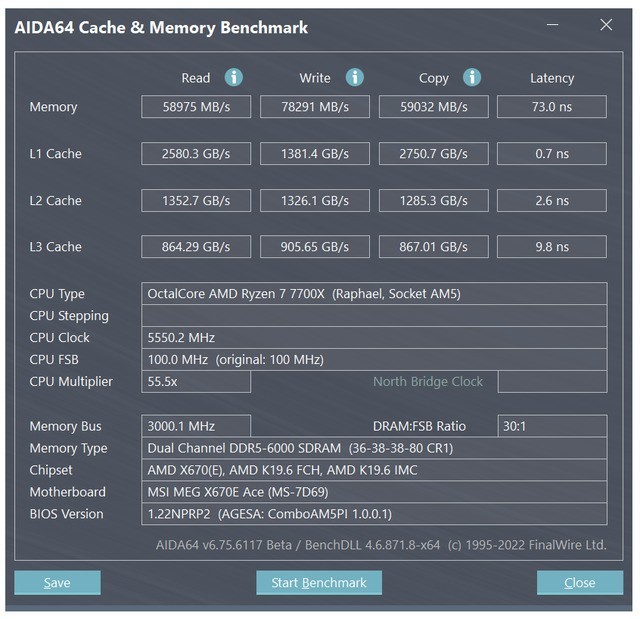Click the CPU Clock 5550.2 MHz field
The width and height of the screenshot is (640, 619).
click(374, 338)
